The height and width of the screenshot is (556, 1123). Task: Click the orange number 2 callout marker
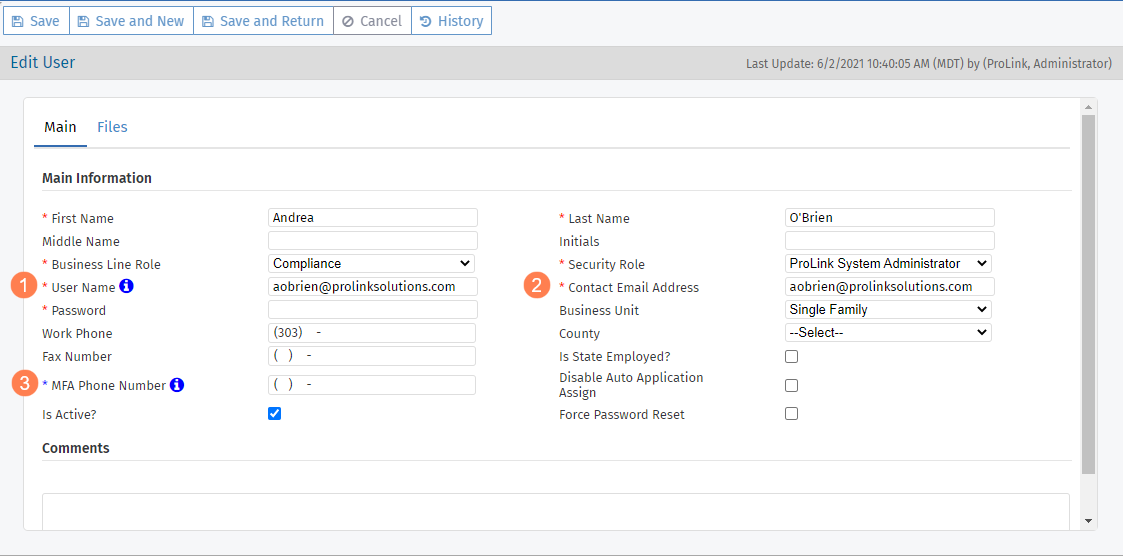point(538,286)
